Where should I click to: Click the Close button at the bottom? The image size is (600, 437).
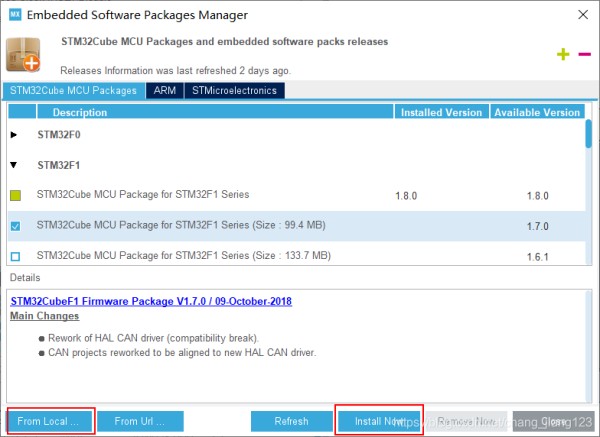click(x=553, y=421)
